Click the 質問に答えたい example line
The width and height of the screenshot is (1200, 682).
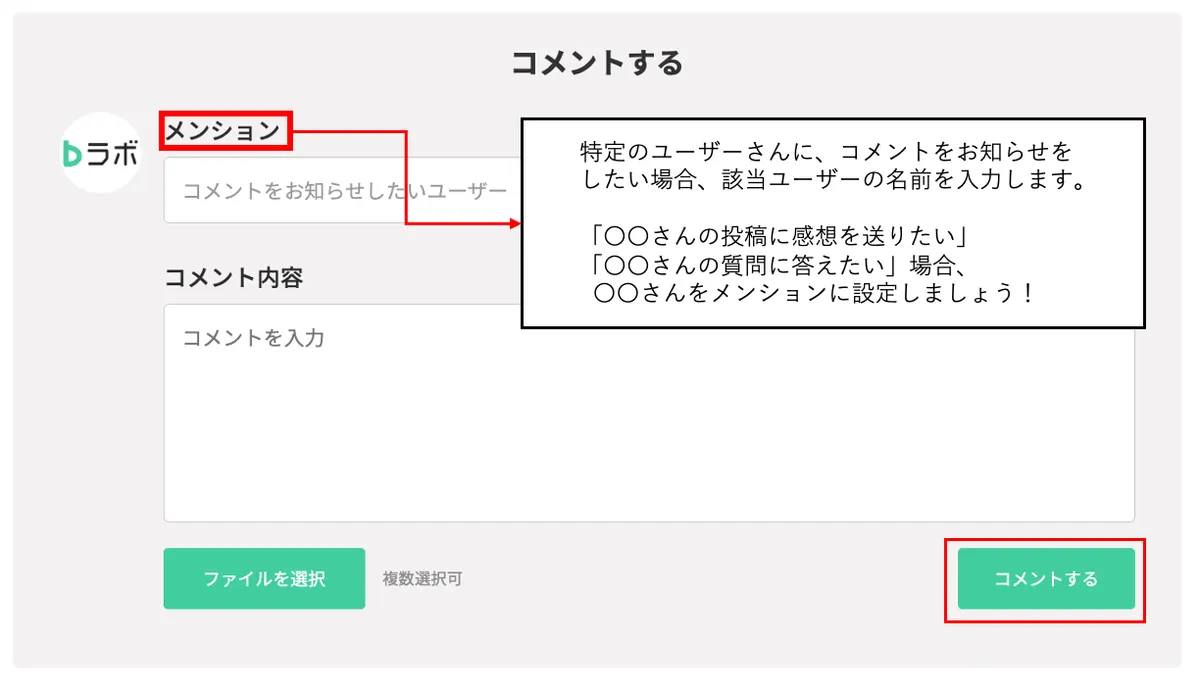coord(776,266)
